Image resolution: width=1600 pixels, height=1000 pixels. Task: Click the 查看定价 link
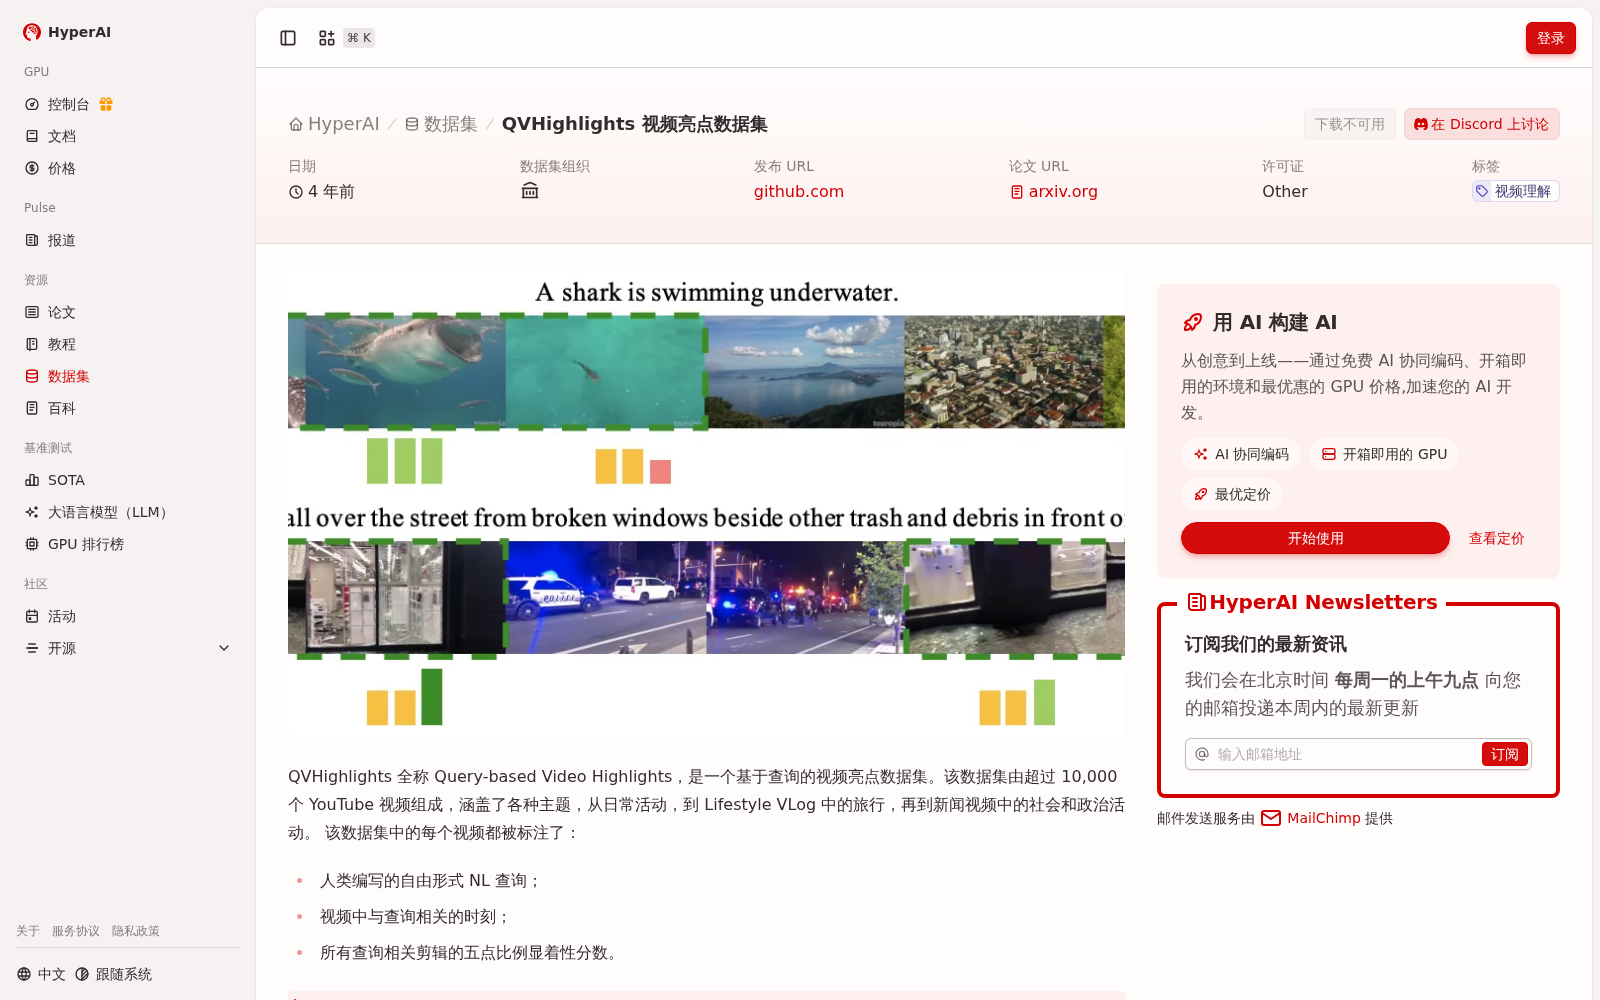tap(1496, 538)
